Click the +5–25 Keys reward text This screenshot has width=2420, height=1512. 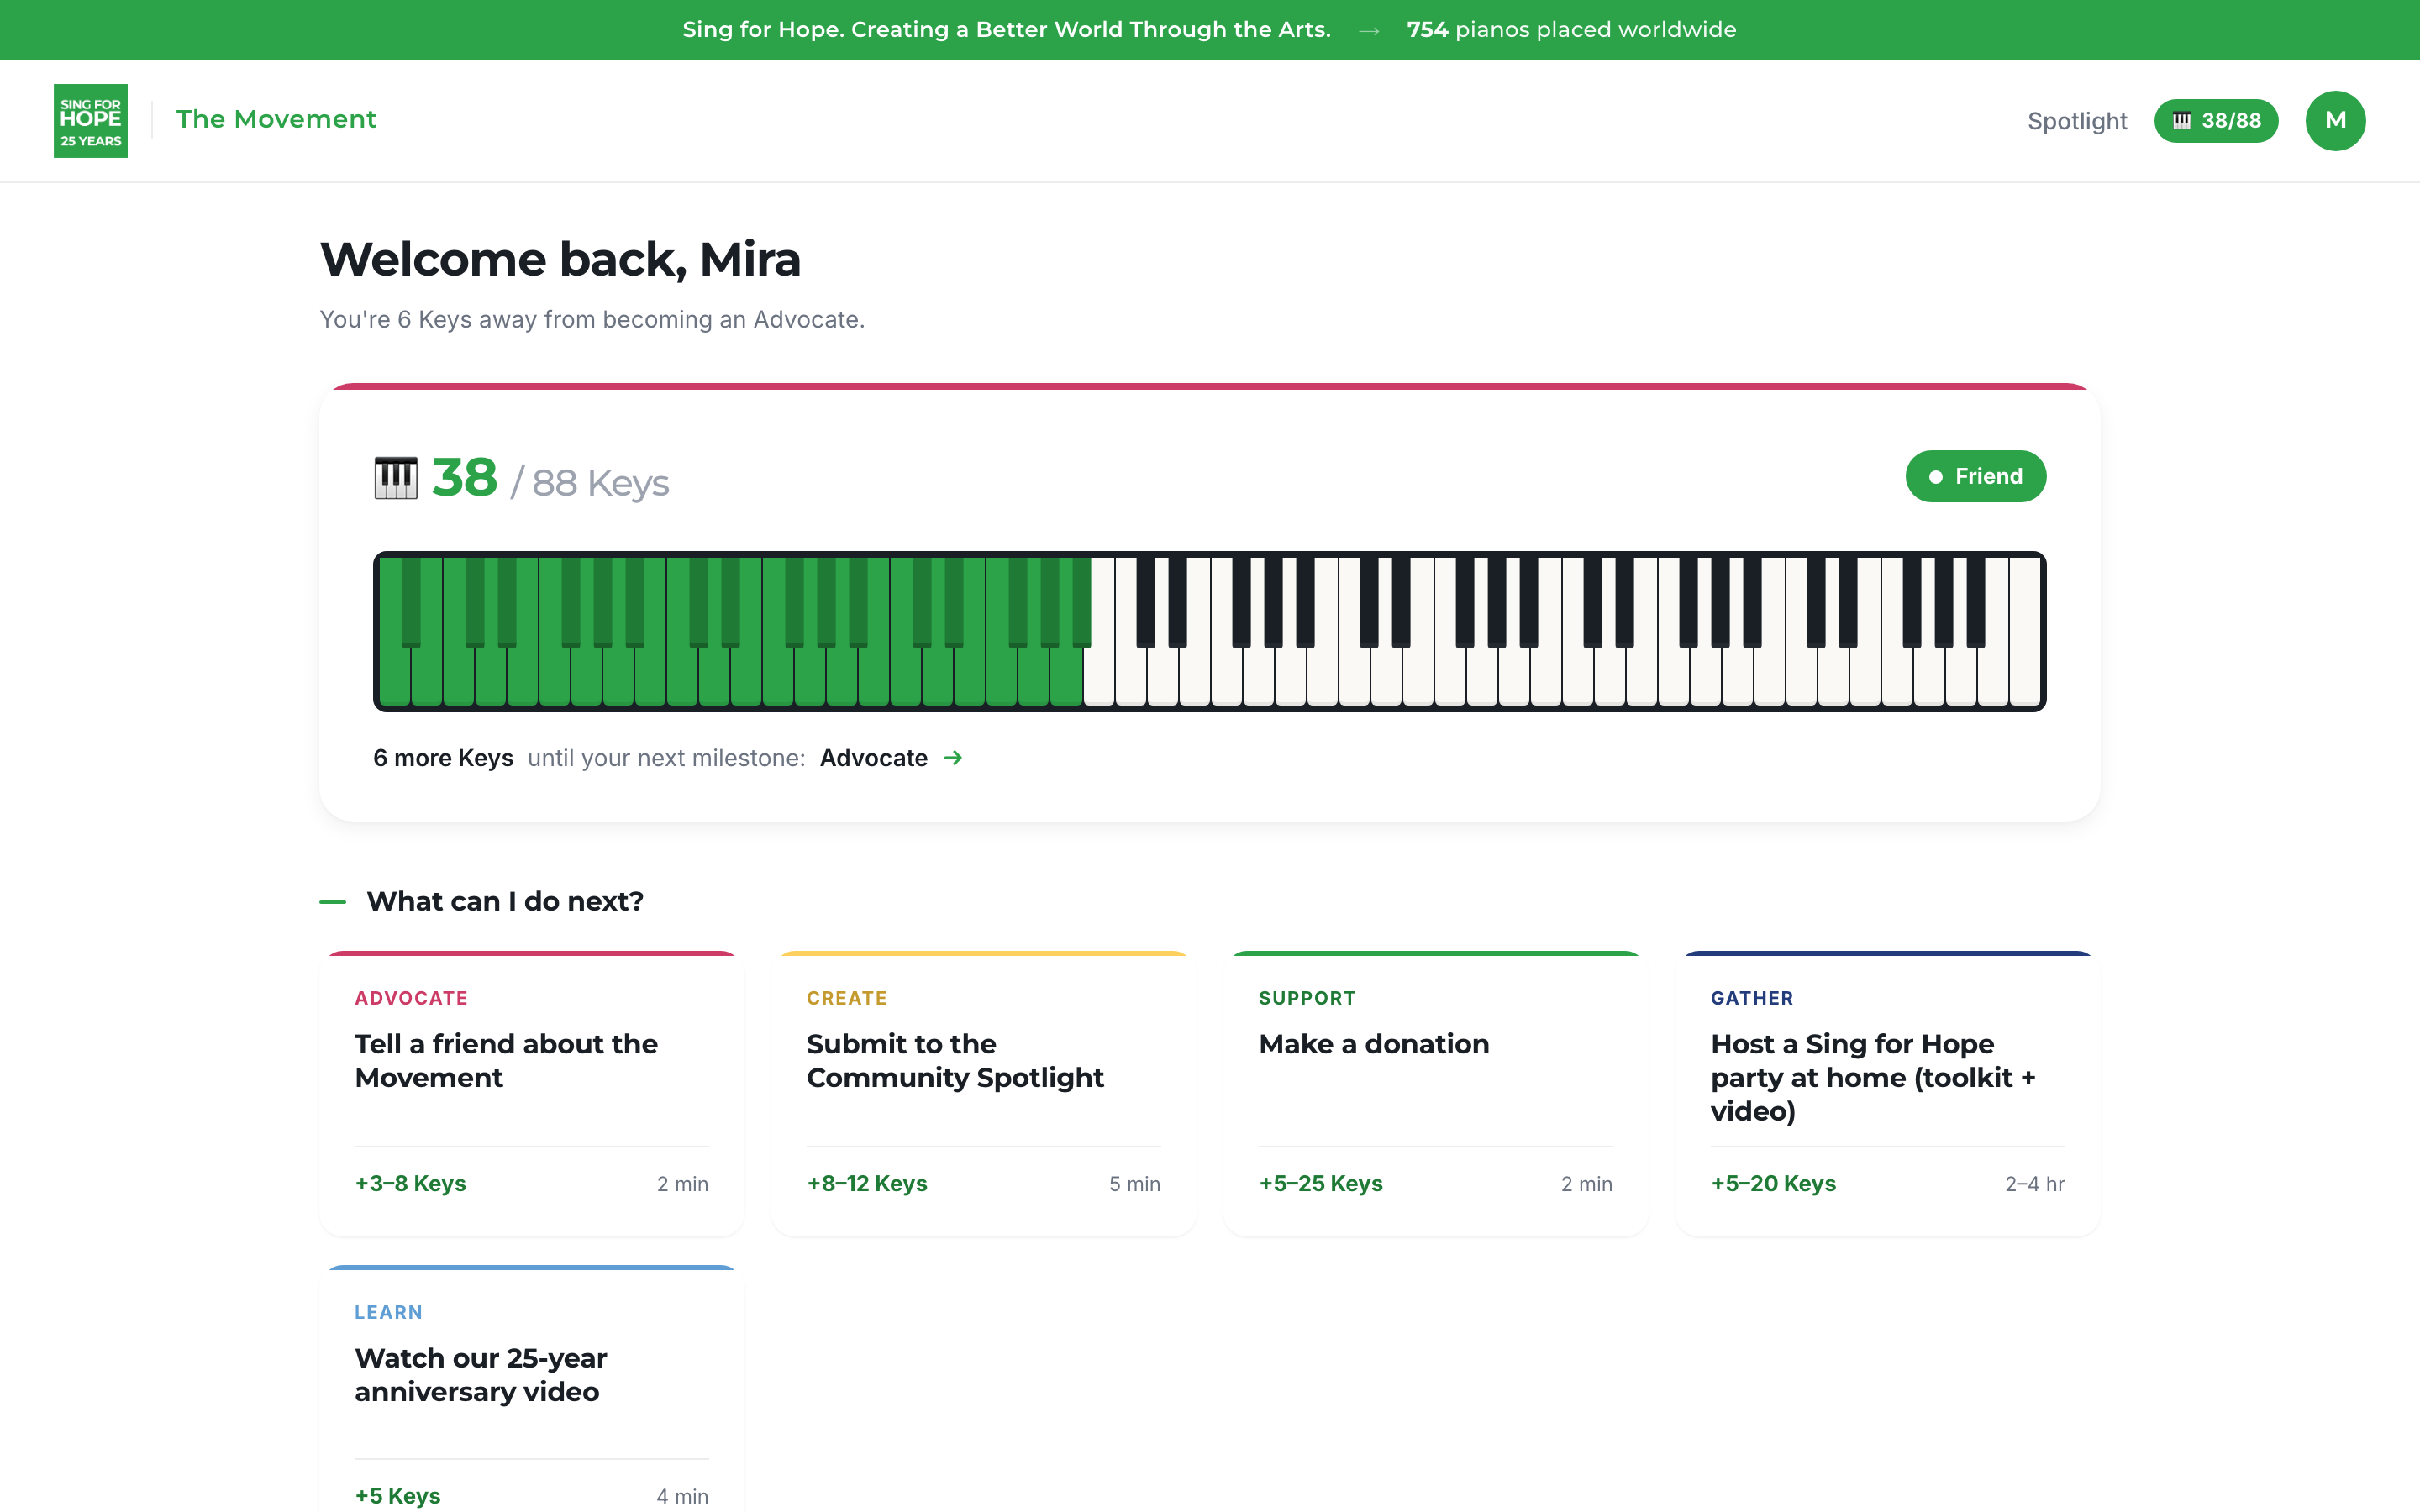pyautogui.click(x=1320, y=1183)
